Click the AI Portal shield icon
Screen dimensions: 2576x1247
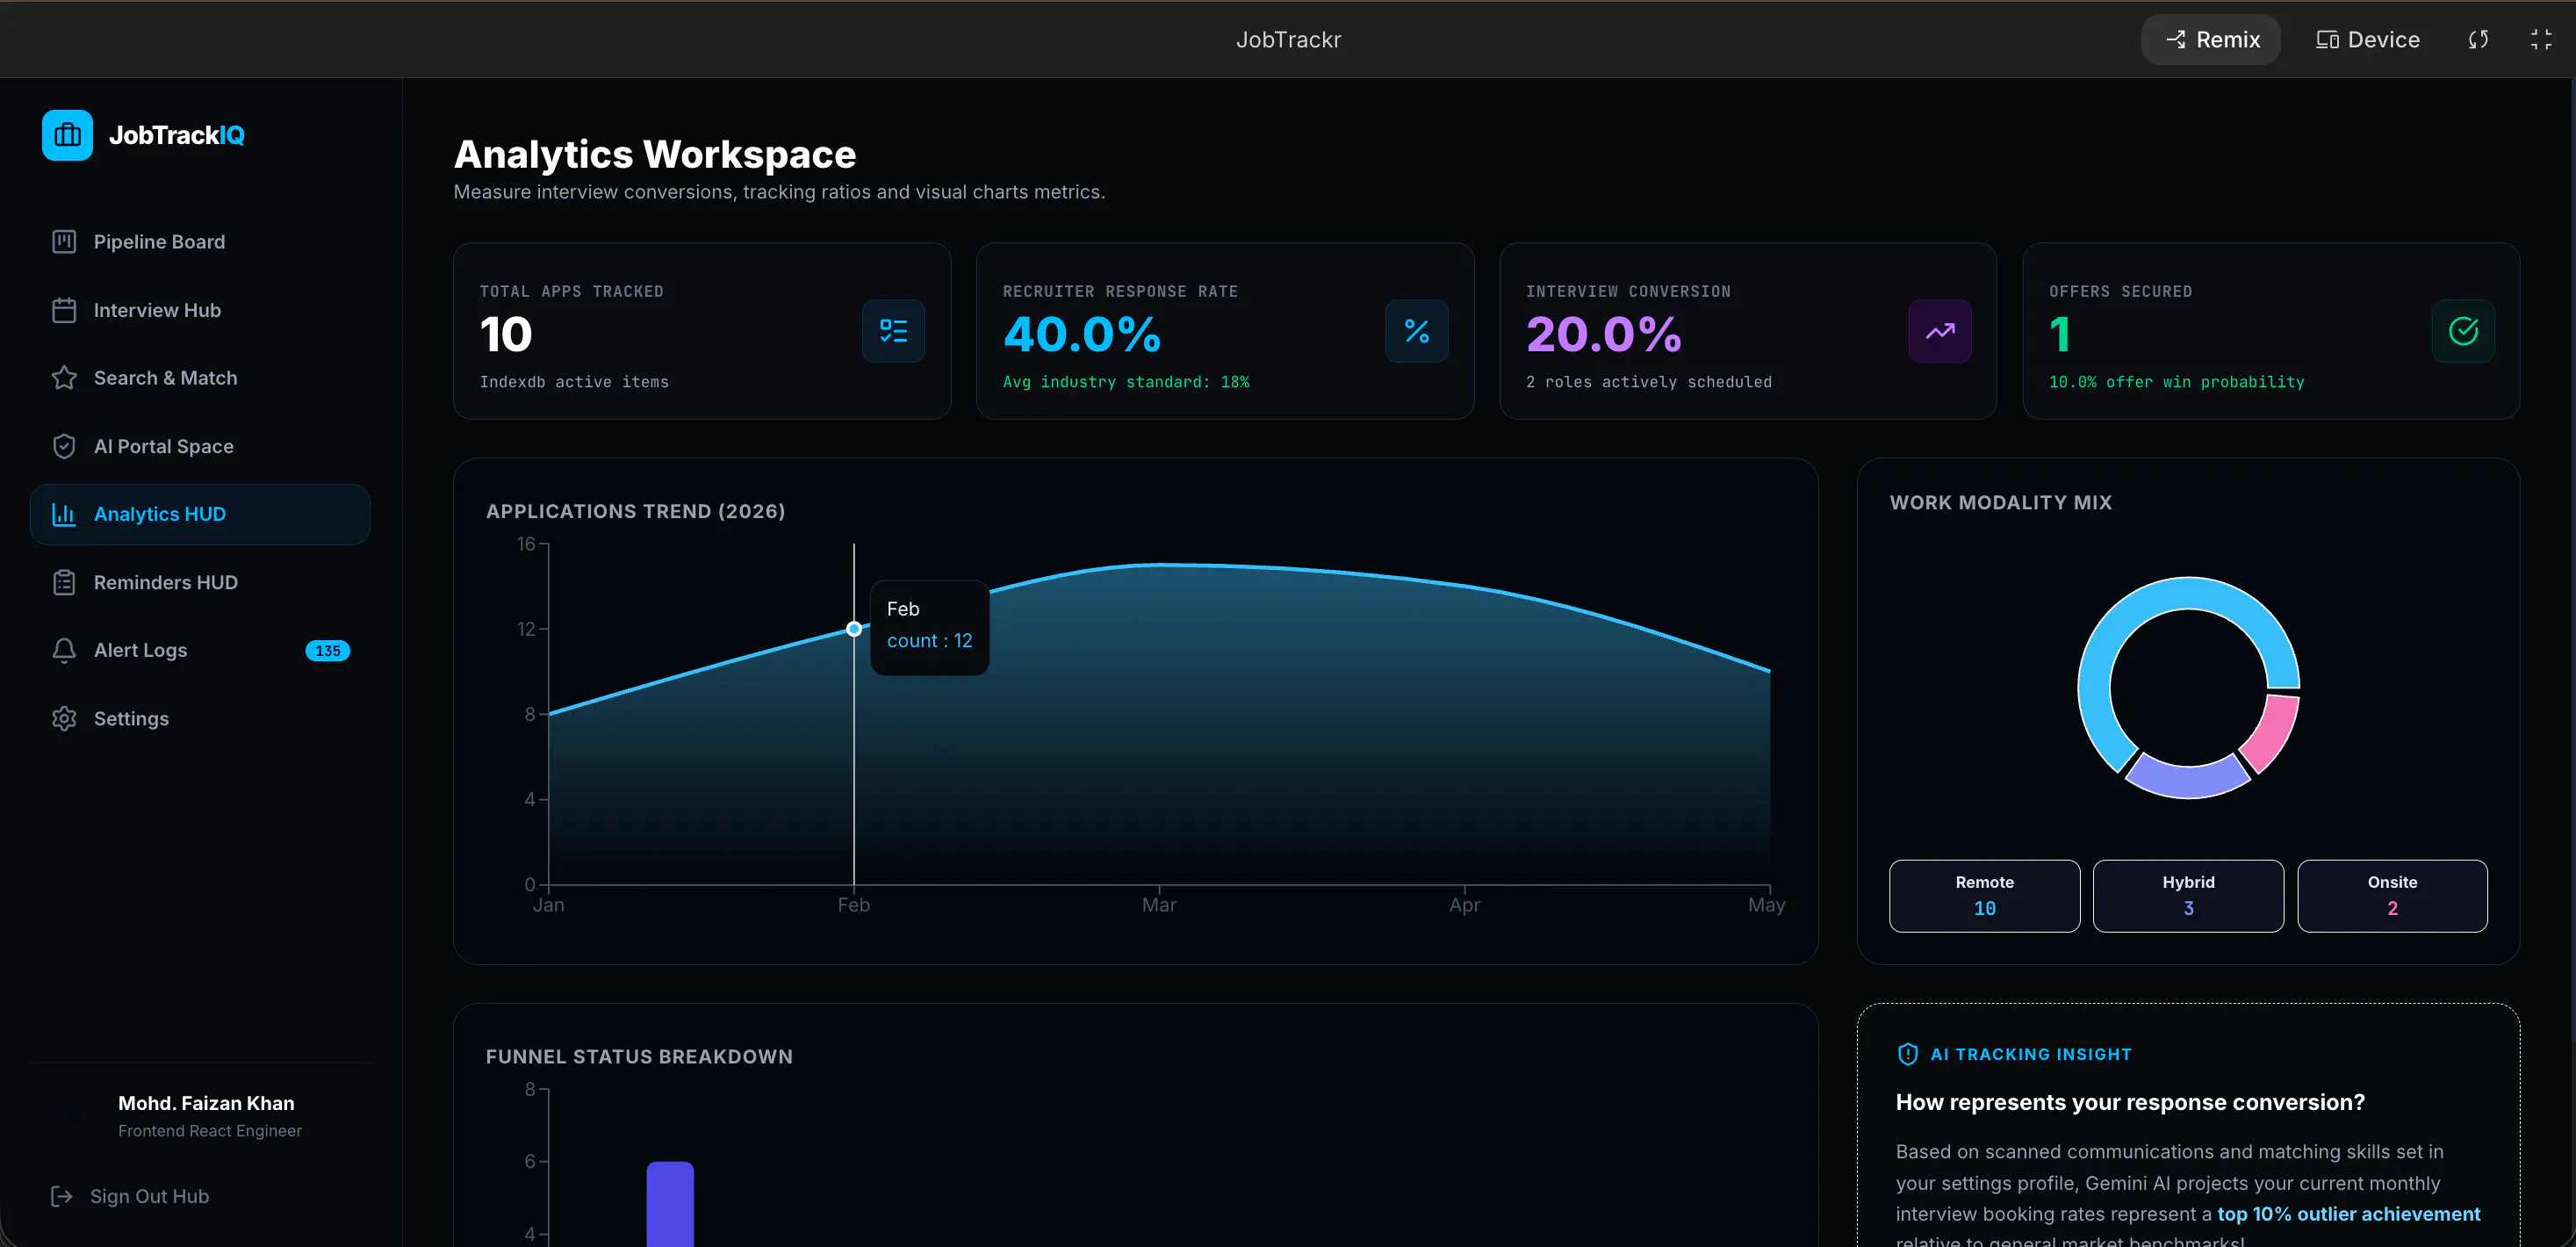tap(64, 446)
